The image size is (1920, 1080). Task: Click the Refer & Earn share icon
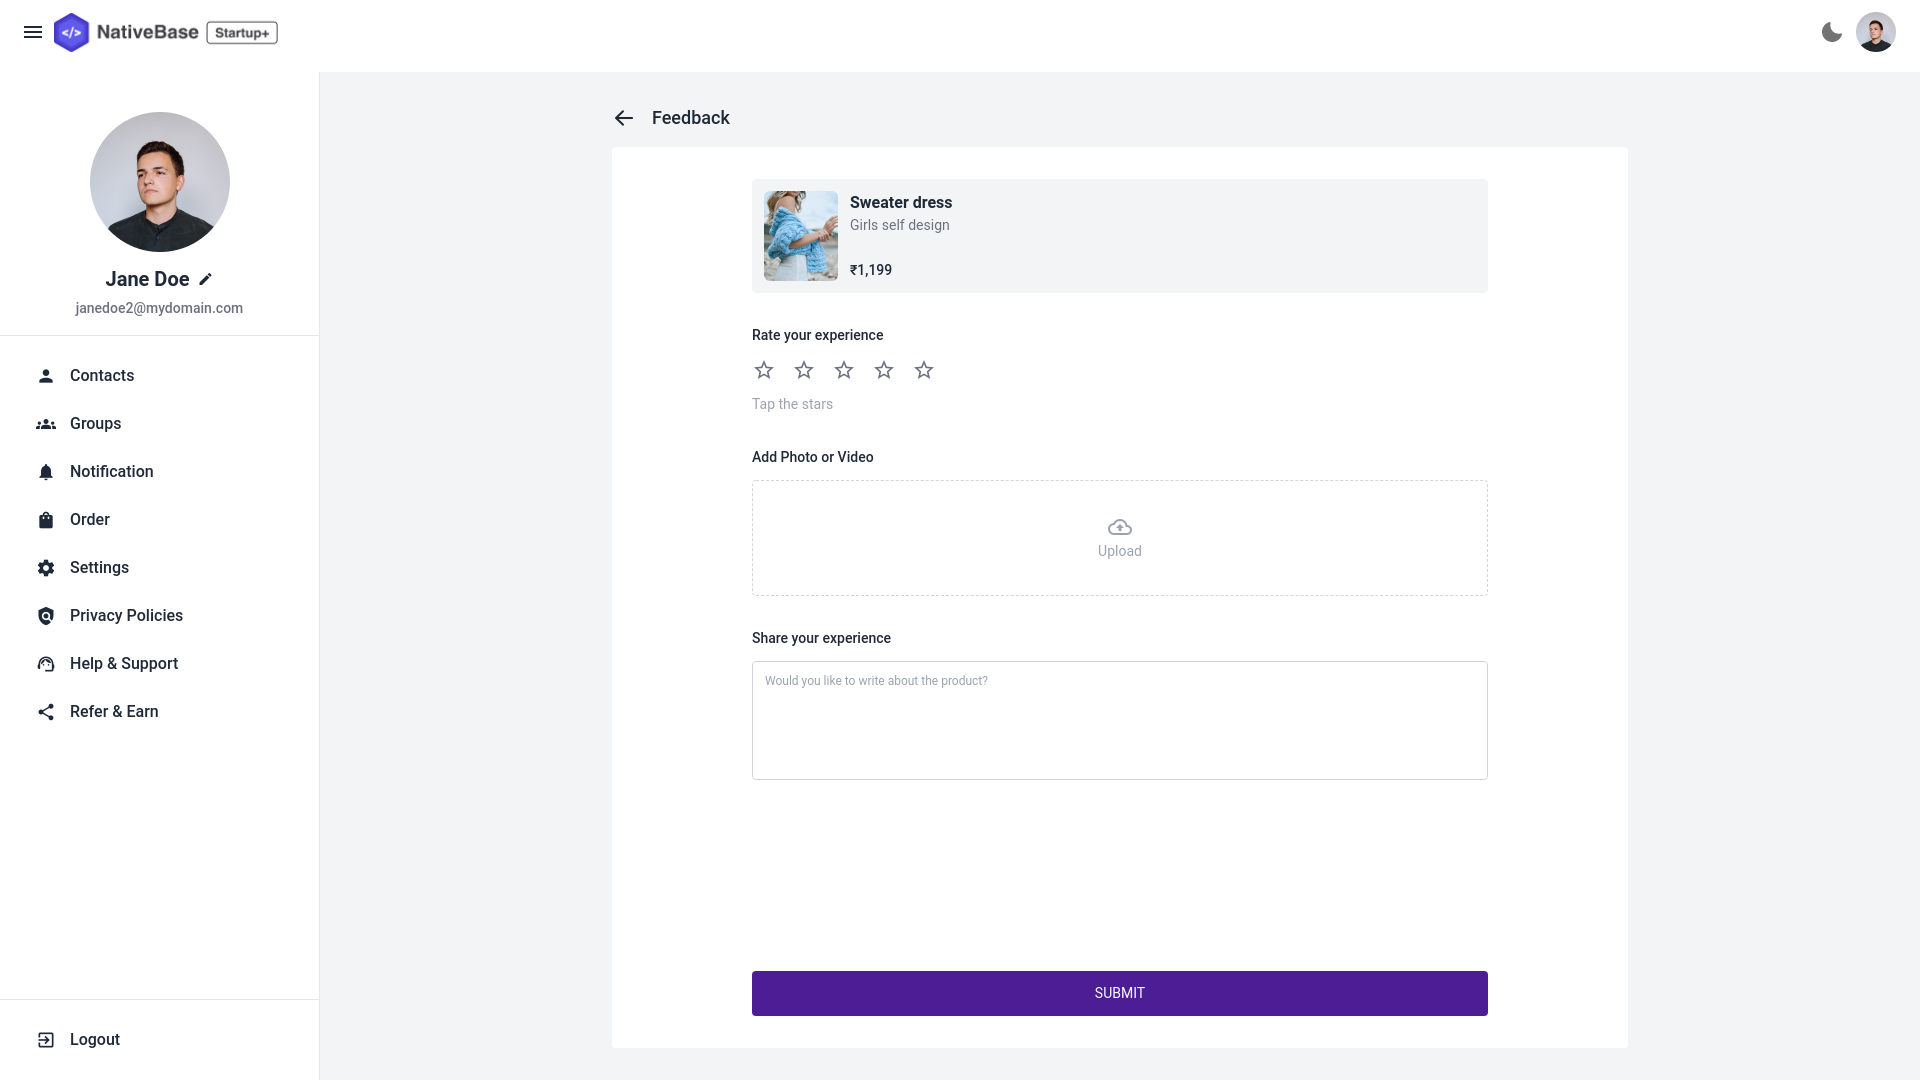(46, 712)
